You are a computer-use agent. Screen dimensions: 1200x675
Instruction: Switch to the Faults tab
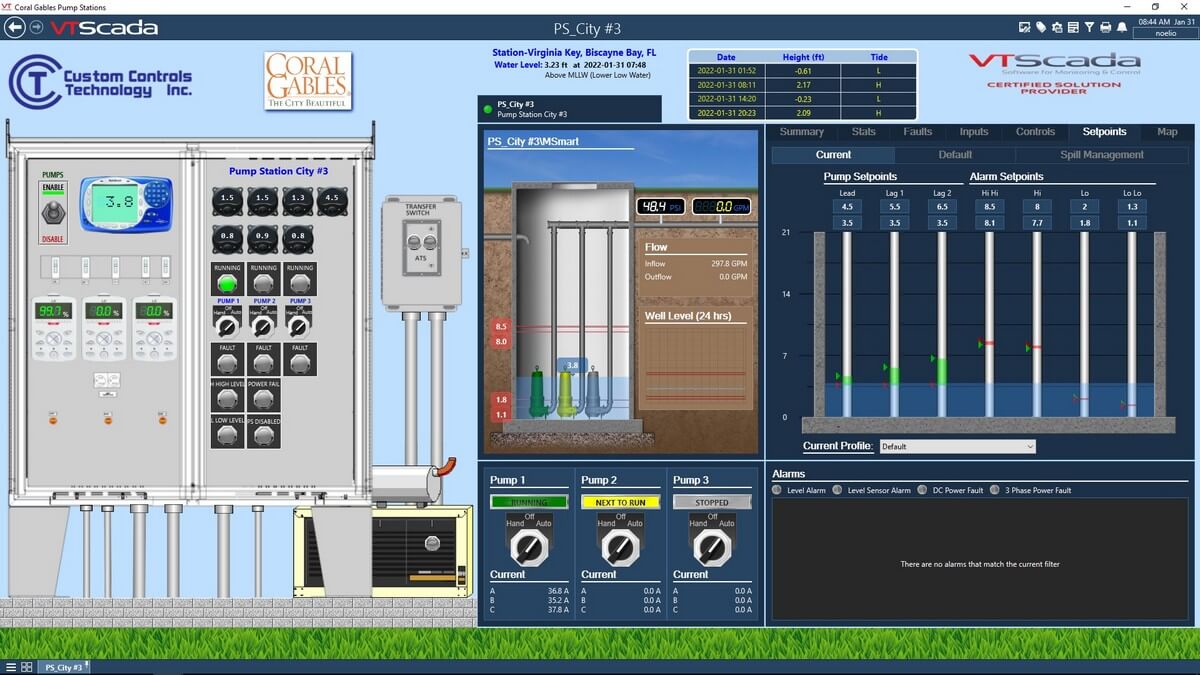coord(917,132)
